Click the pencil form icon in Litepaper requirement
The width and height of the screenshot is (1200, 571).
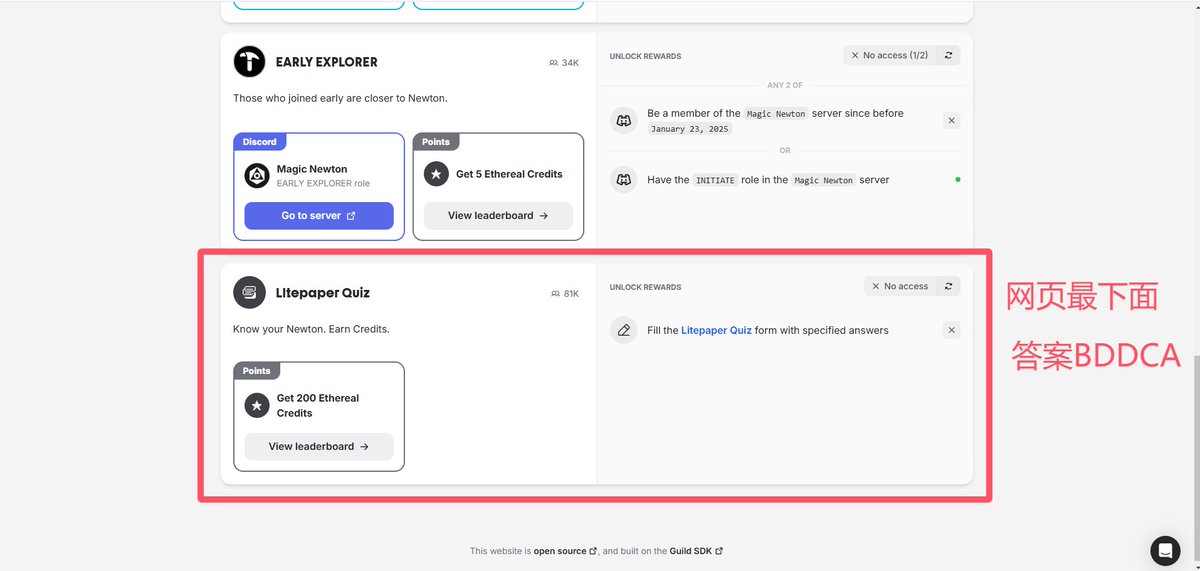pyautogui.click(x=624, y=330)
